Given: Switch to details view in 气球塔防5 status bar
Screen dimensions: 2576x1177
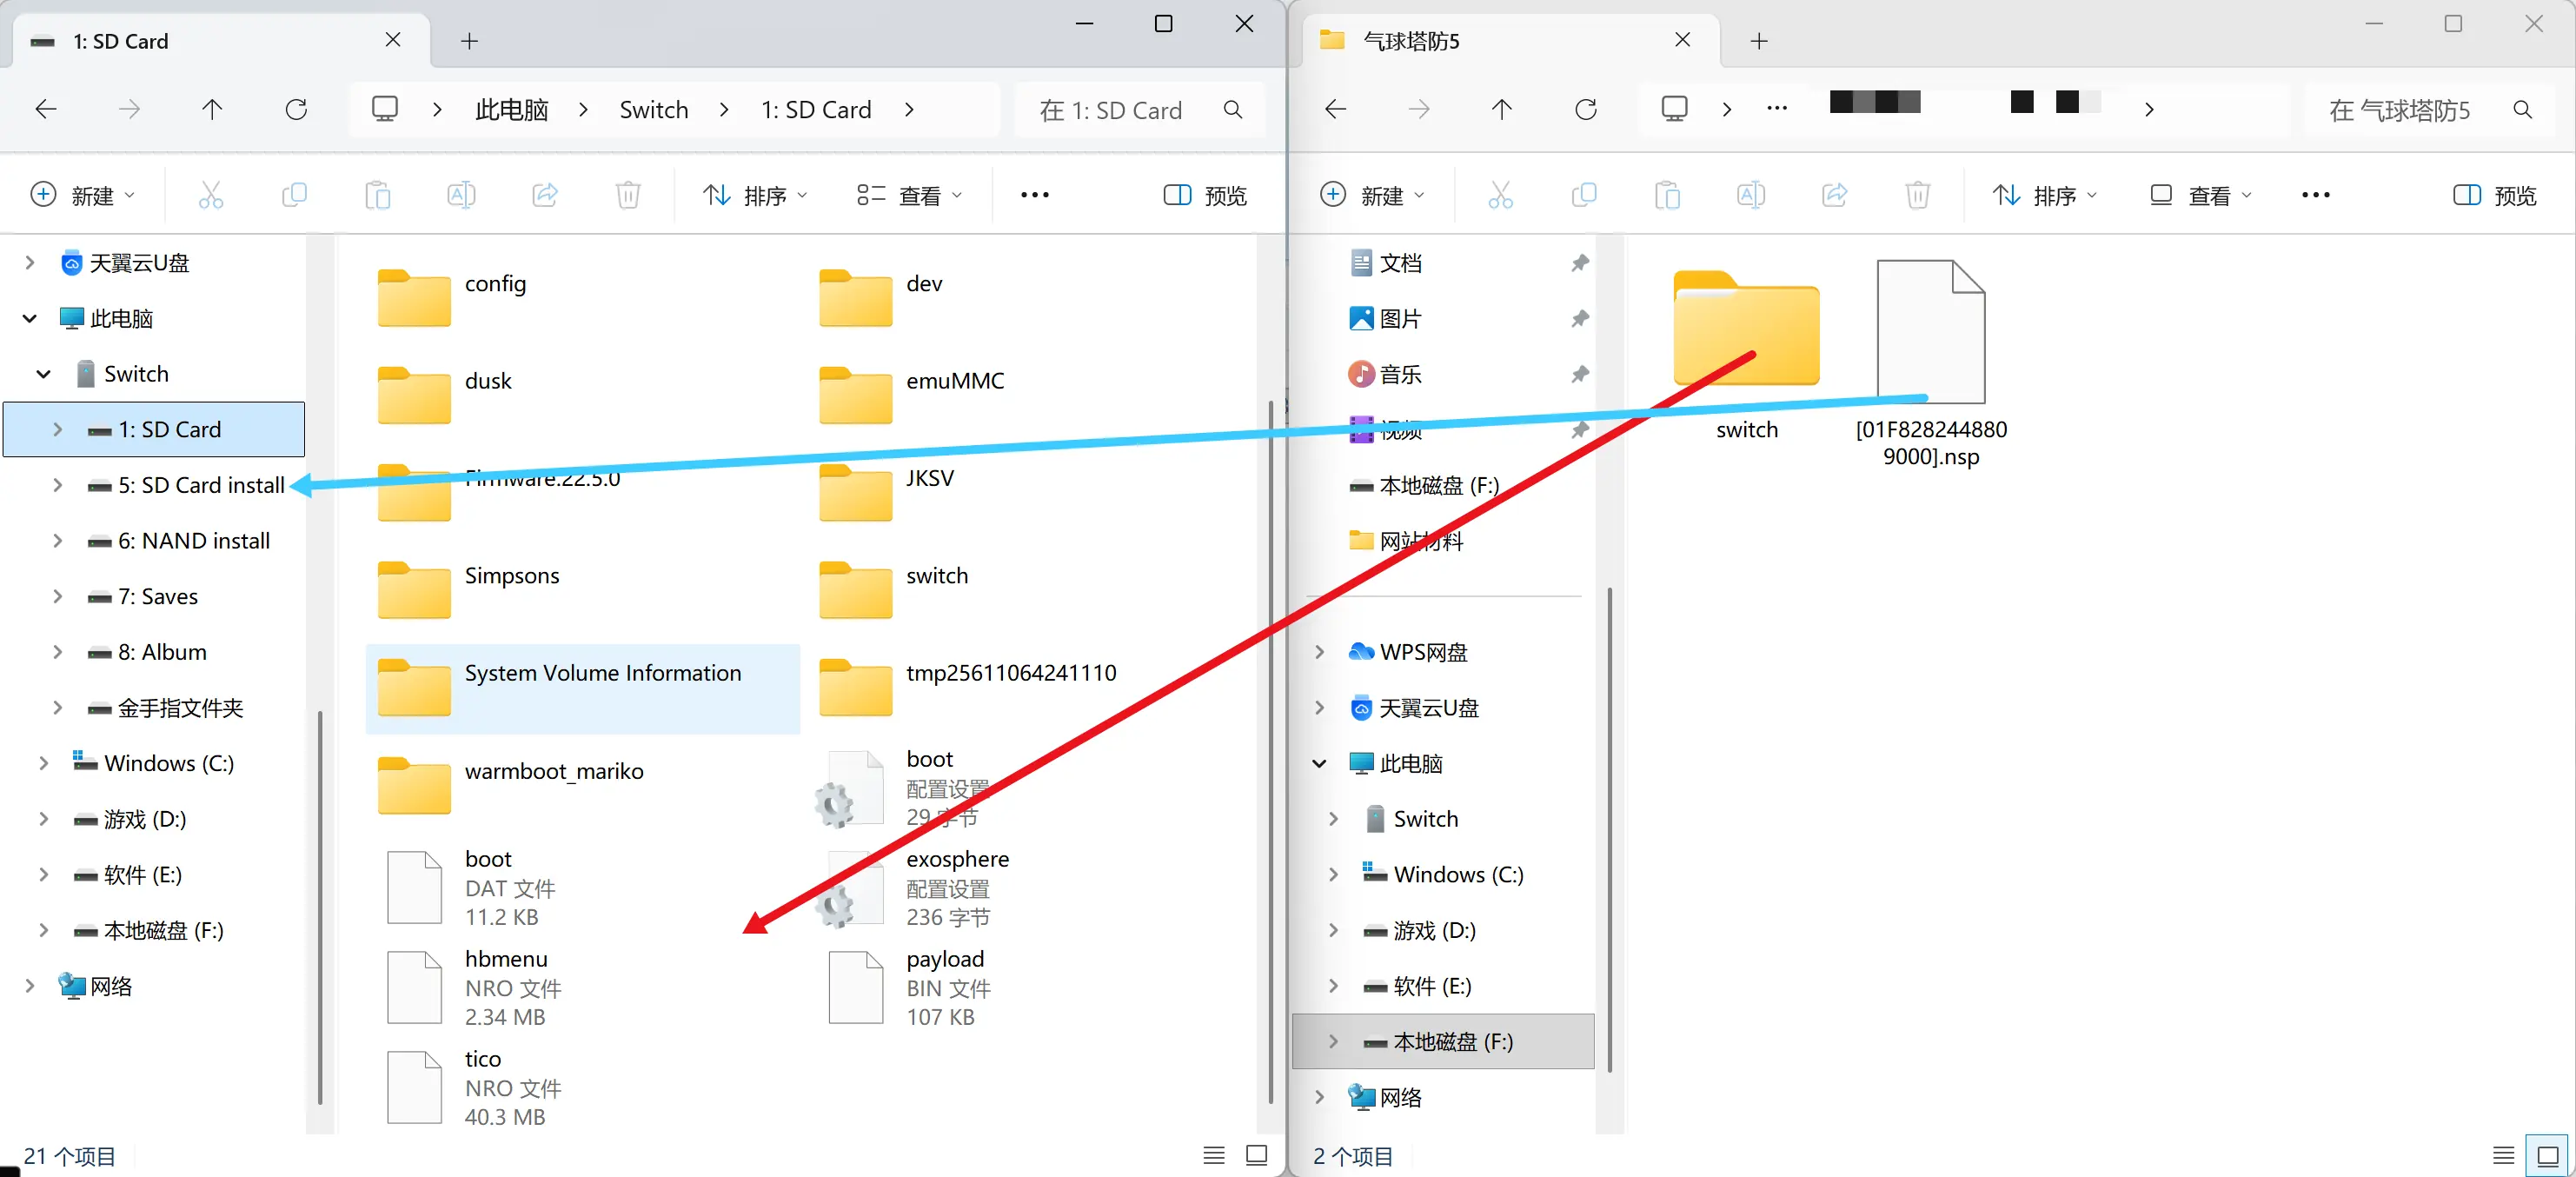Looking at the screenshot, I should coord(2504,1155).
